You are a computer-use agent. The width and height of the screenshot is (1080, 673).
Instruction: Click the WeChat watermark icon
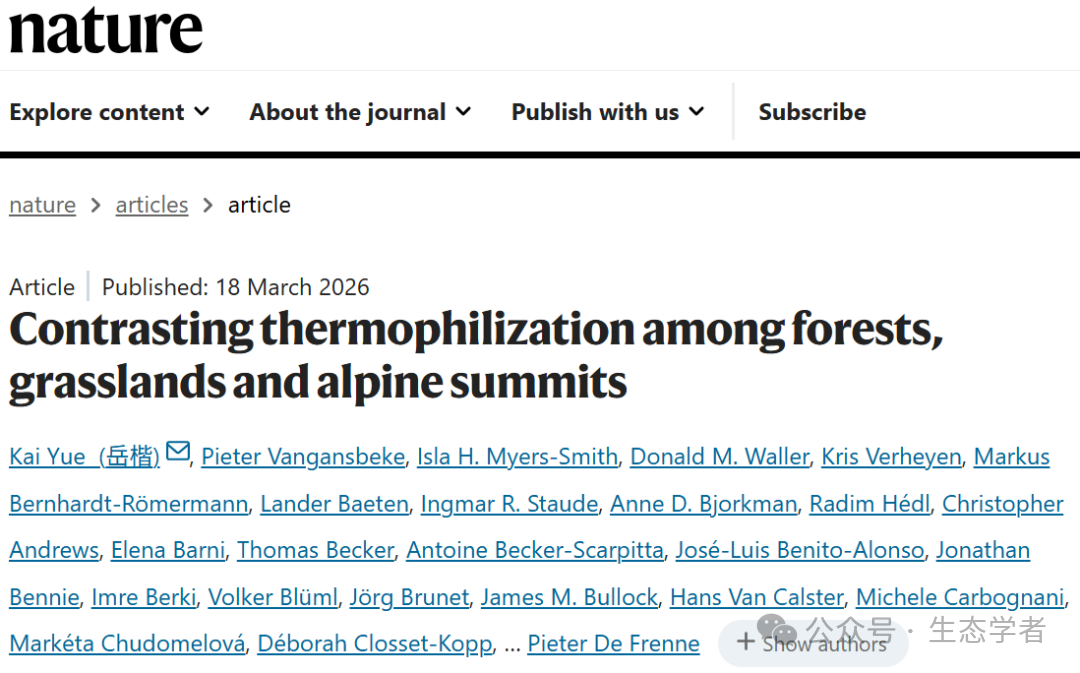[x=776, y=628]
